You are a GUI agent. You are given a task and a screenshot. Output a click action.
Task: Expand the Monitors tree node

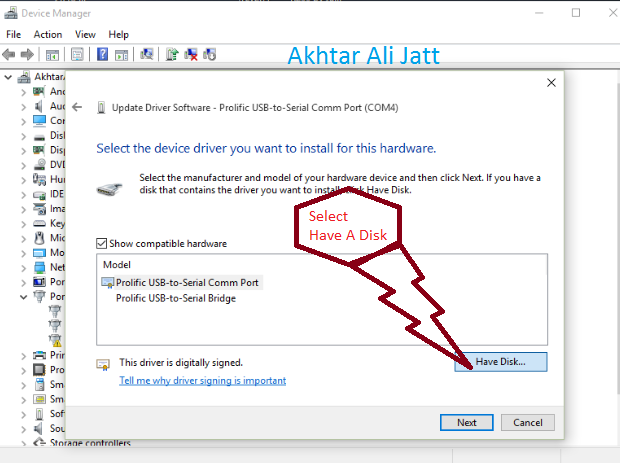pyautogui.click(x=23, y=253)
